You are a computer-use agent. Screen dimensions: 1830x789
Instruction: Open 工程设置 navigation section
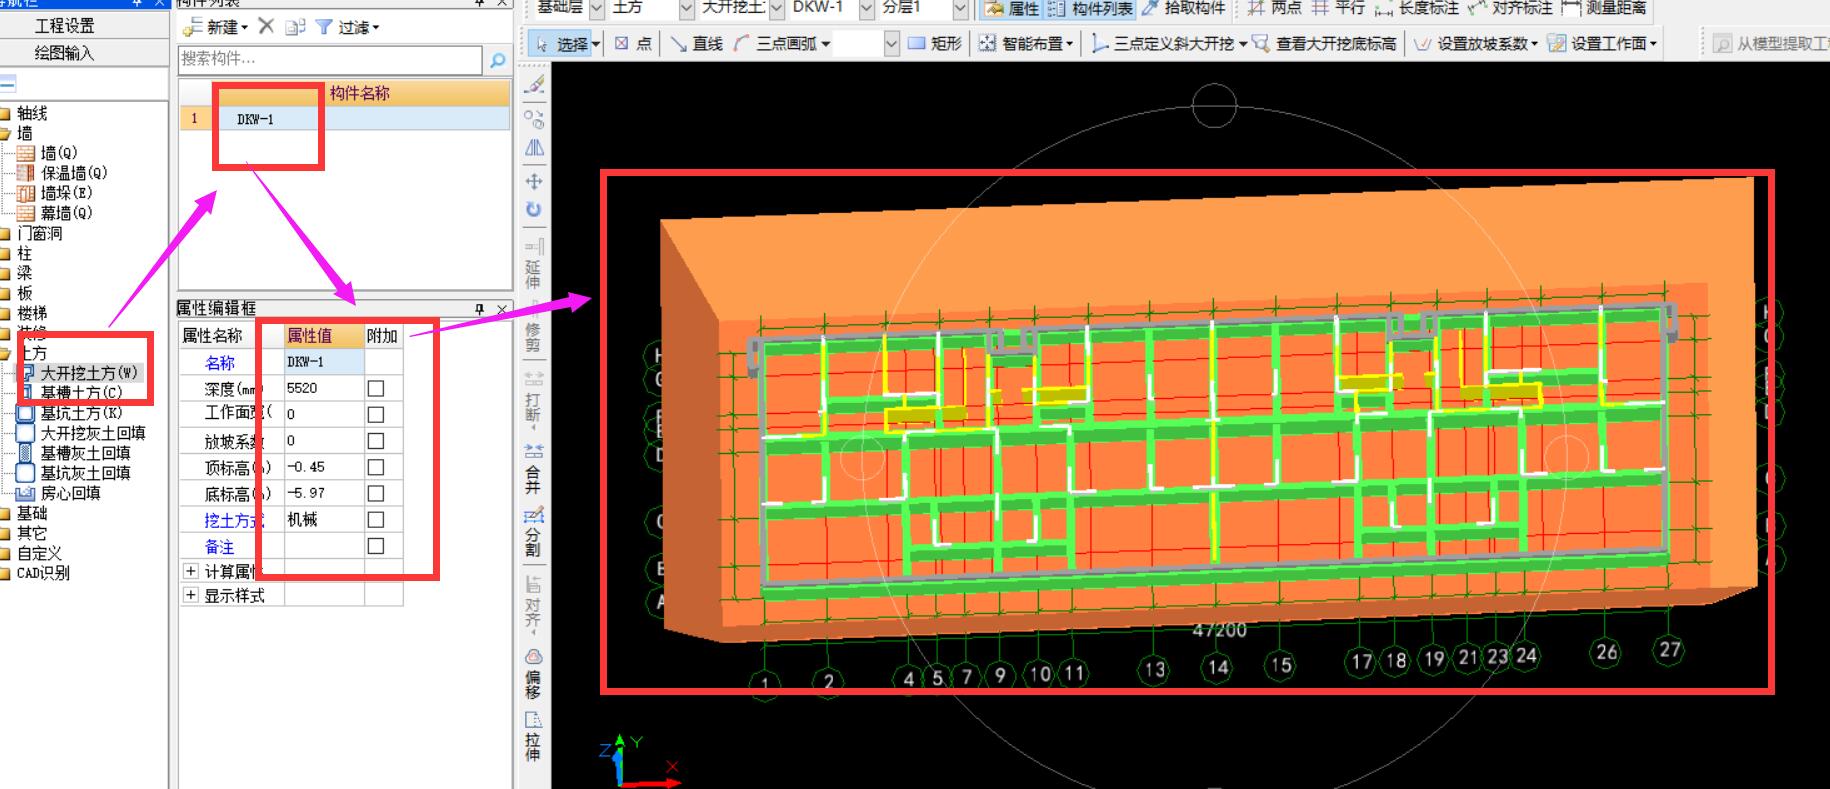65,26
